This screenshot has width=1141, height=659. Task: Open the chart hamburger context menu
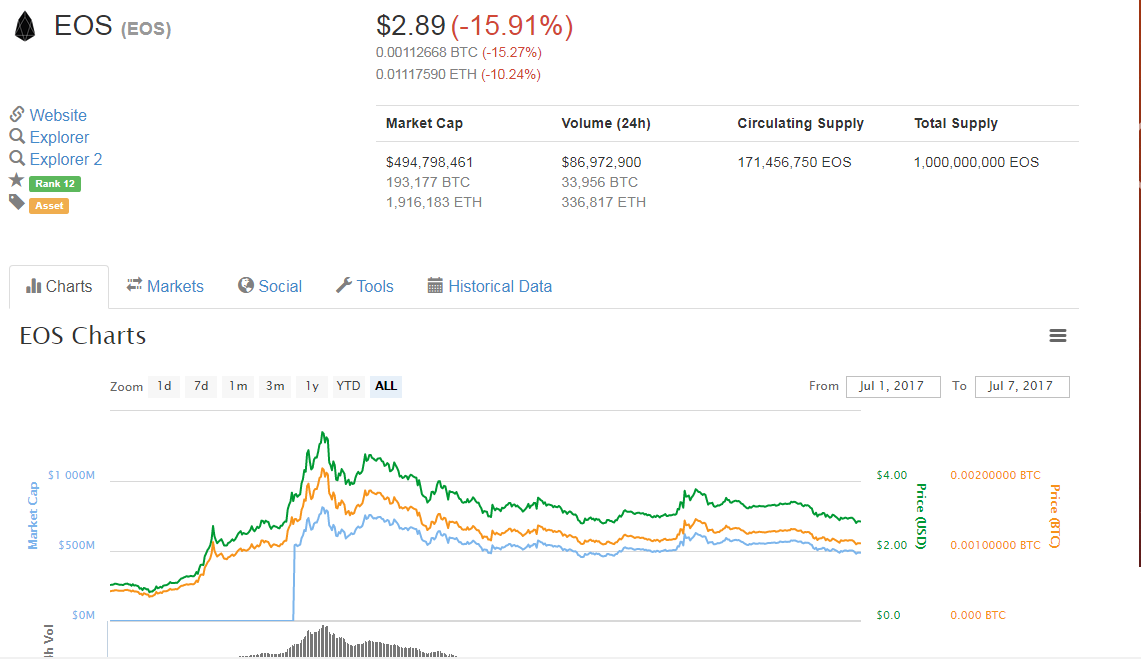[1057, 335]
